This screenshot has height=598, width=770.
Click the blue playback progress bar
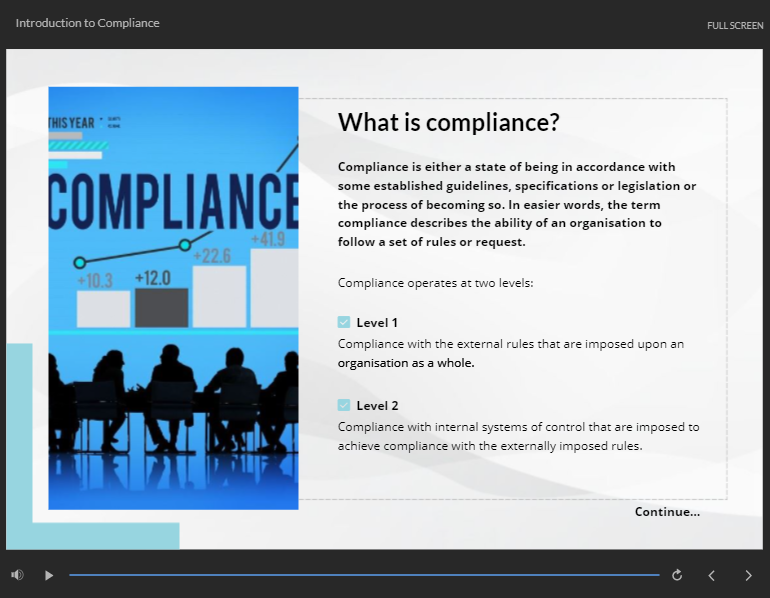tap(364, 575)
